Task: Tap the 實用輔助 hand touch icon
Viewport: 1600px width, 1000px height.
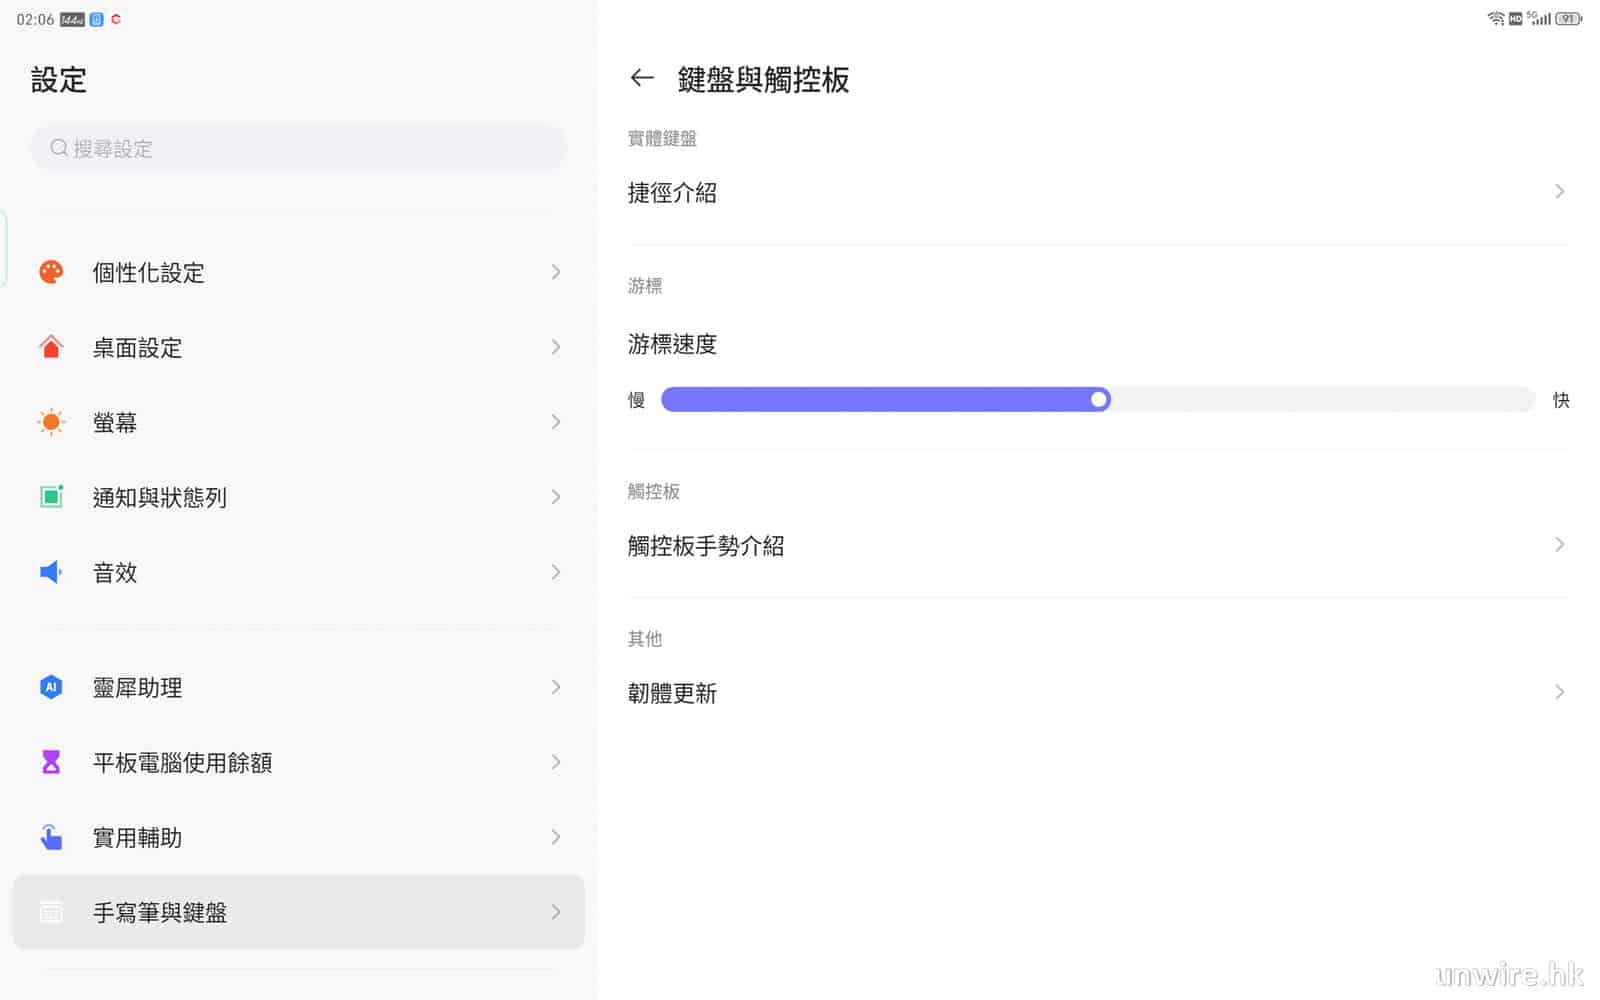Action: [51, 837]
